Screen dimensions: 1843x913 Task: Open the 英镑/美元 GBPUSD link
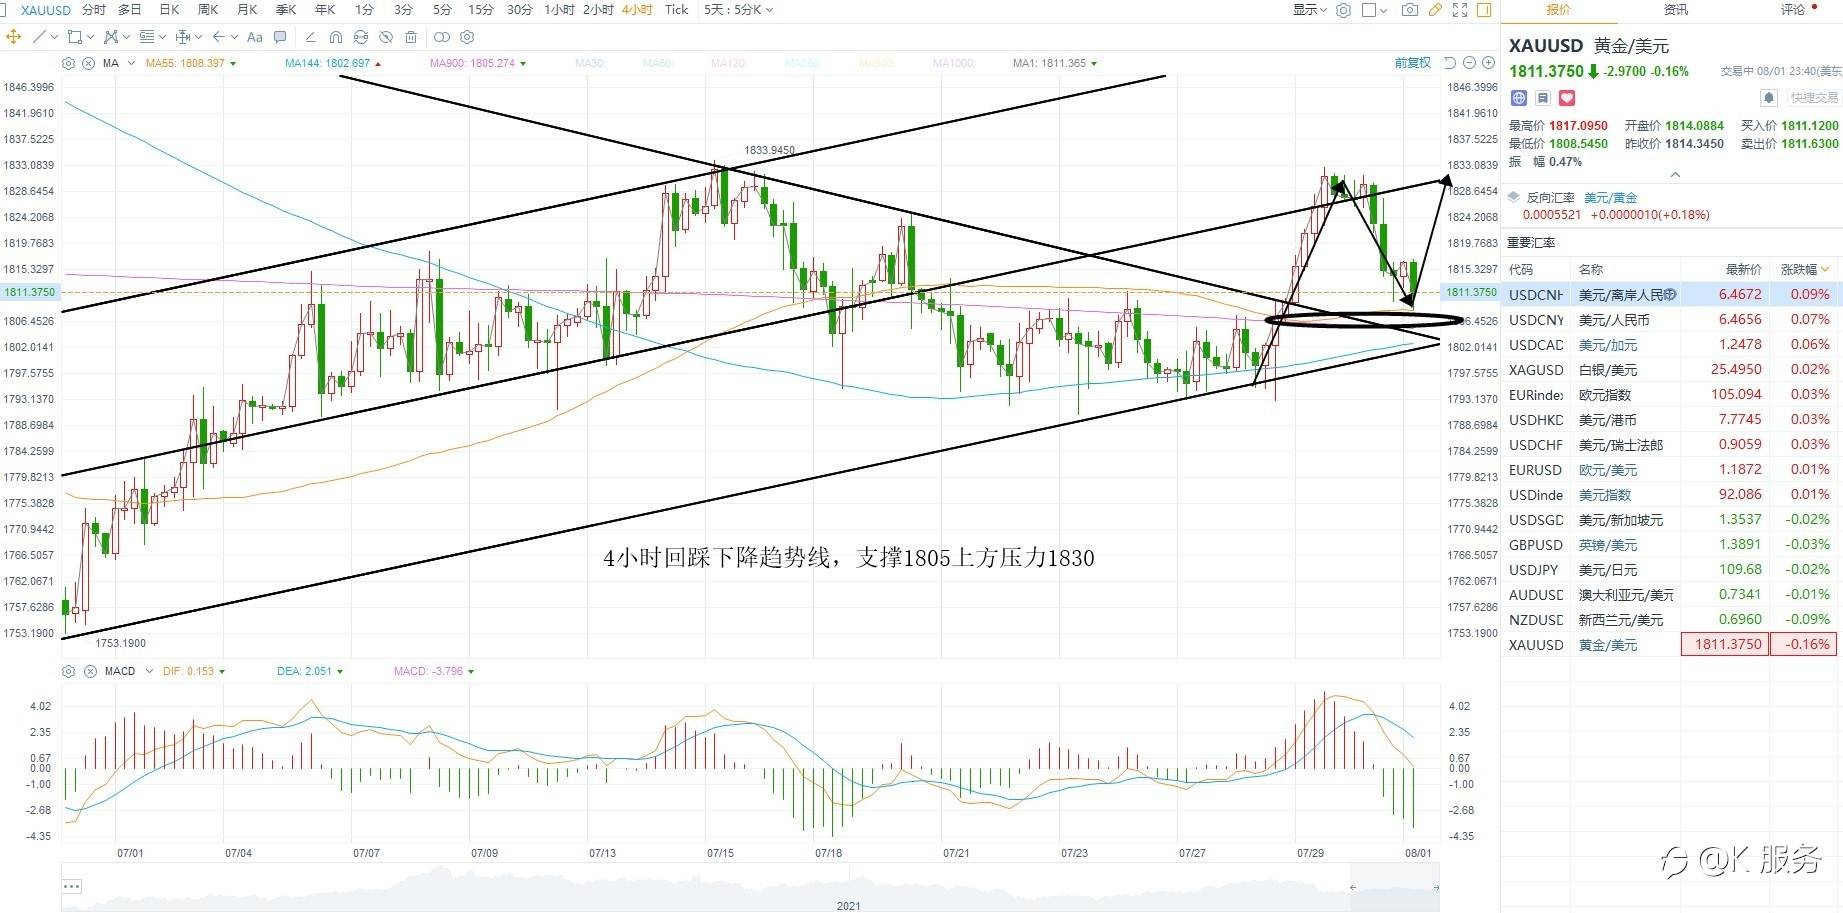pos(1608,545)
